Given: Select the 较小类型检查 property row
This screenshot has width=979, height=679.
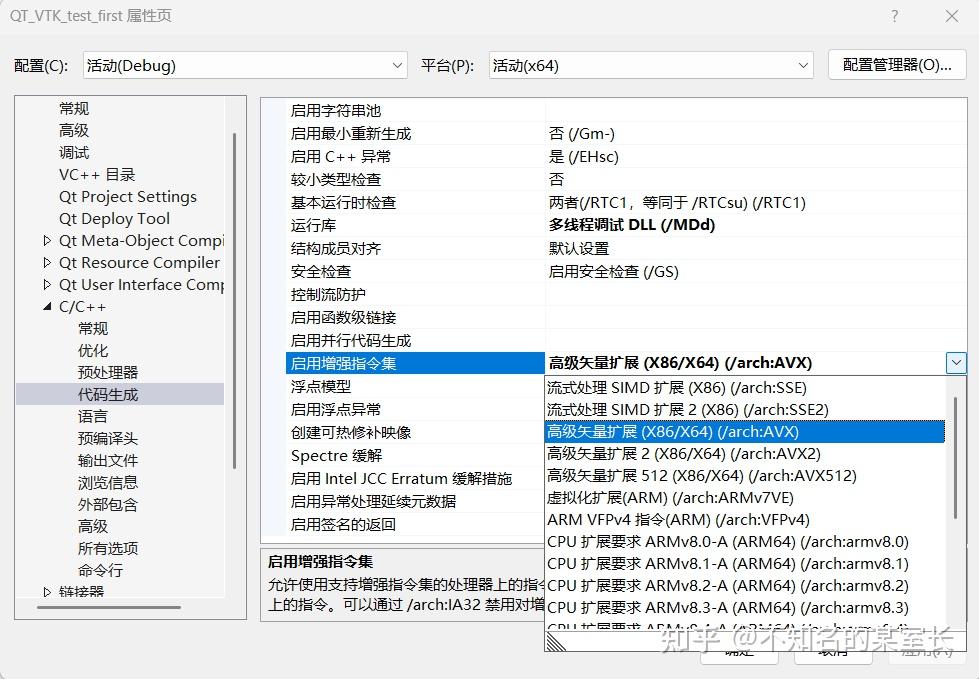Looking at the screenshot, I should pyautogui.click(x=626, y=180).
